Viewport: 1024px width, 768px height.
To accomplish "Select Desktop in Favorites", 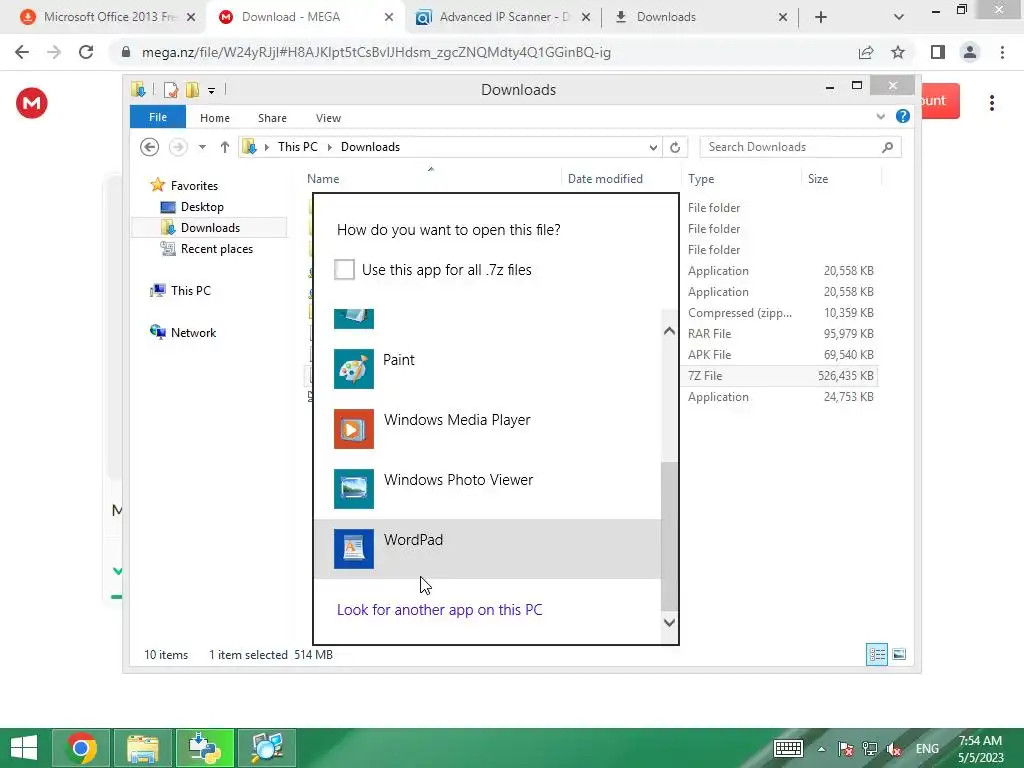I will [x=202, y=206].
